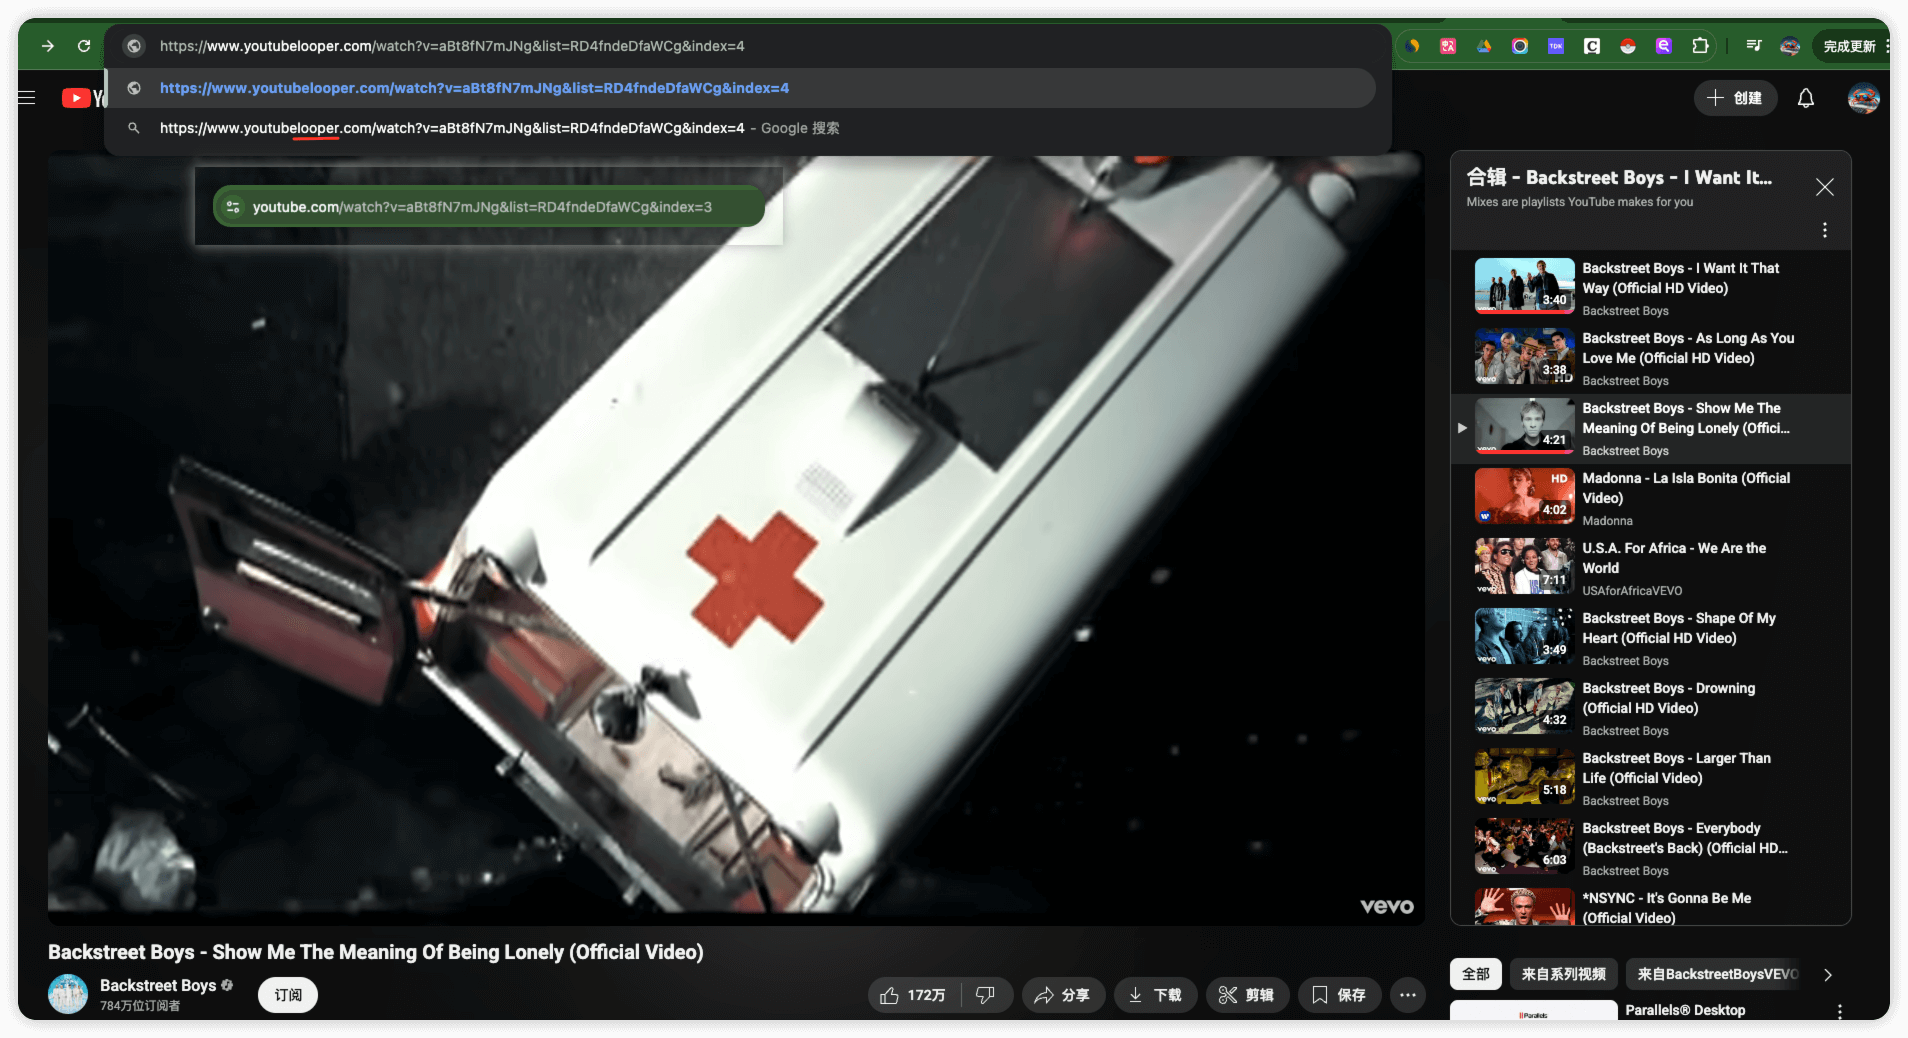Screen dimensions: 1908x1038
Task: Open options for Parallels Desktop suggestion
Action: tap(1839, 1012)
